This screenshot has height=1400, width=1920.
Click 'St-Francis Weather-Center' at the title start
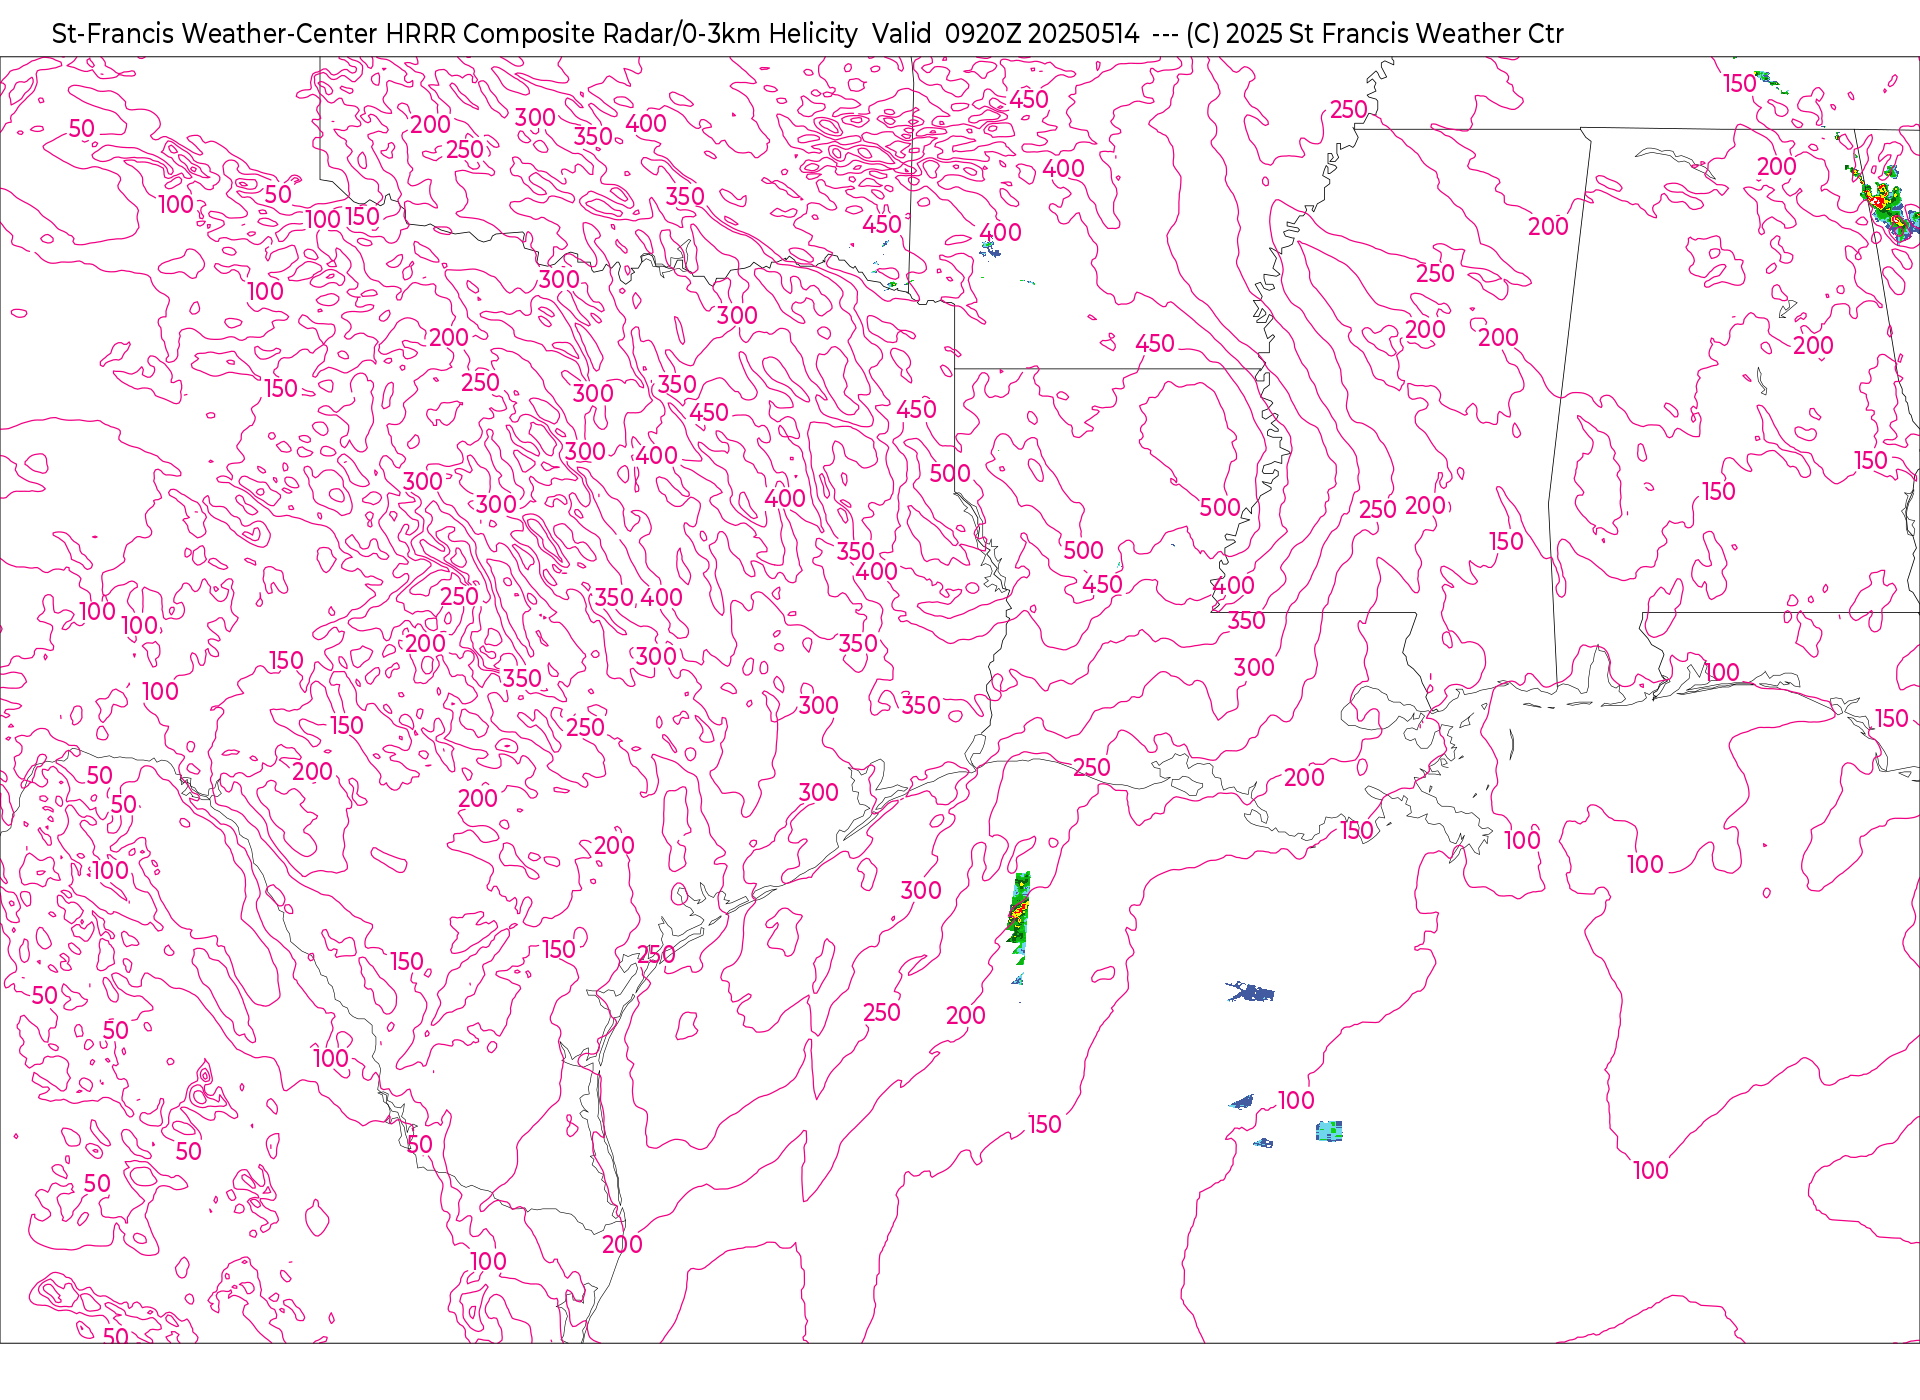click(x=215, y=34)
